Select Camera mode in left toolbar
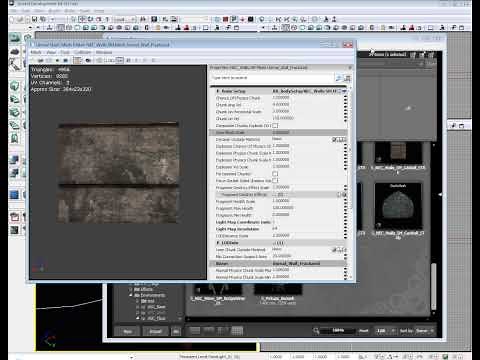Screen dimensions: 480x360 [x=15, y=38]
